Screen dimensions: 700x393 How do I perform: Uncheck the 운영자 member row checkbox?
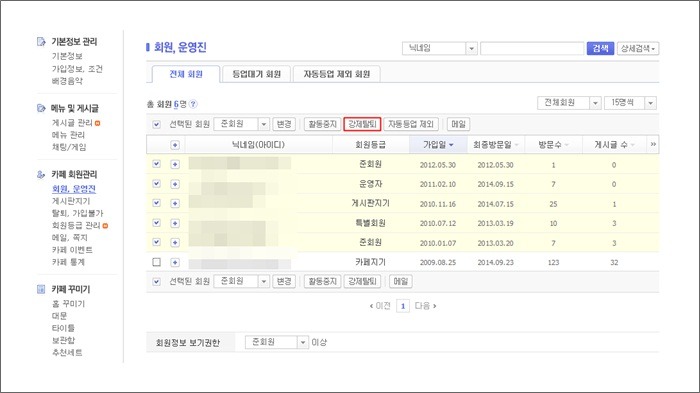(156, 184)
